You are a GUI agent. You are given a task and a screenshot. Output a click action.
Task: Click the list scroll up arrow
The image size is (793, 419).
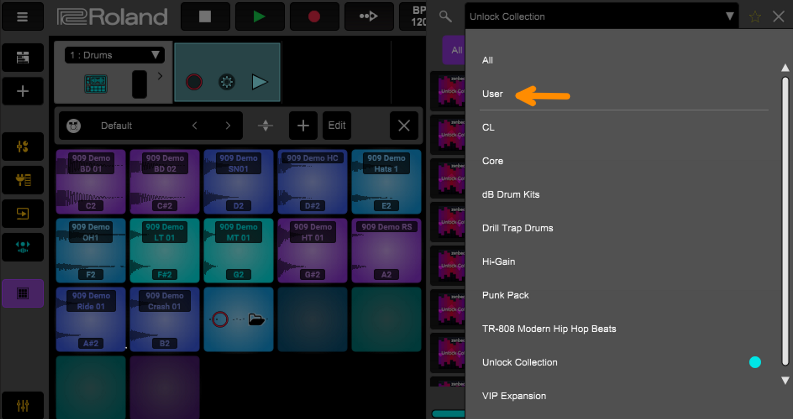(x=785, y=68)
